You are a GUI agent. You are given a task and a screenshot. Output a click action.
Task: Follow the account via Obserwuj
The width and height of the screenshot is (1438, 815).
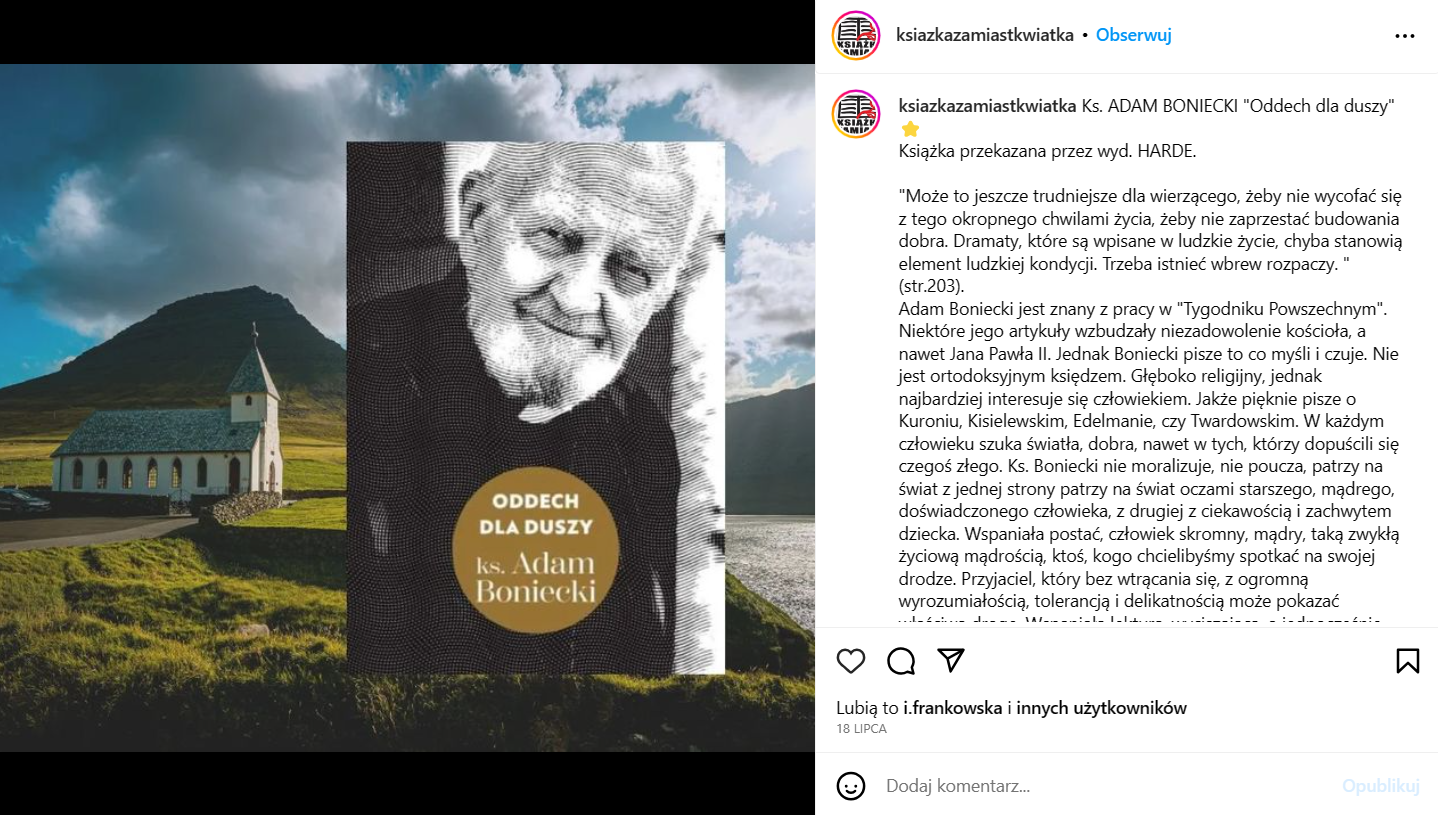1133,35
